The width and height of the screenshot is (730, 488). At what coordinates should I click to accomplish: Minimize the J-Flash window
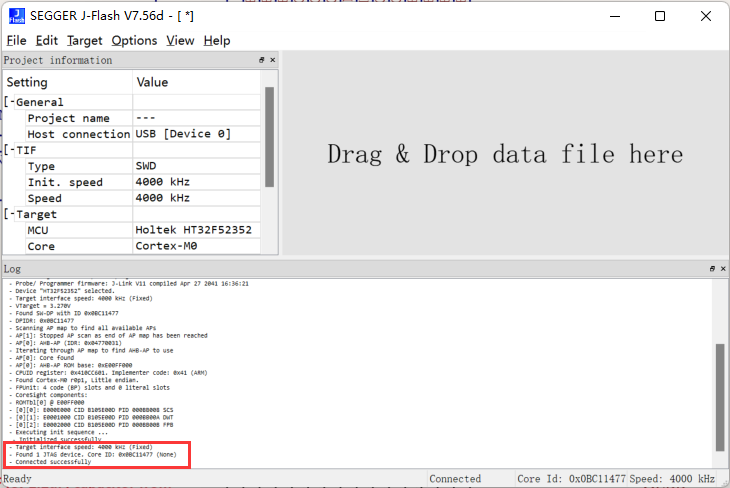(x=614, y=16)
